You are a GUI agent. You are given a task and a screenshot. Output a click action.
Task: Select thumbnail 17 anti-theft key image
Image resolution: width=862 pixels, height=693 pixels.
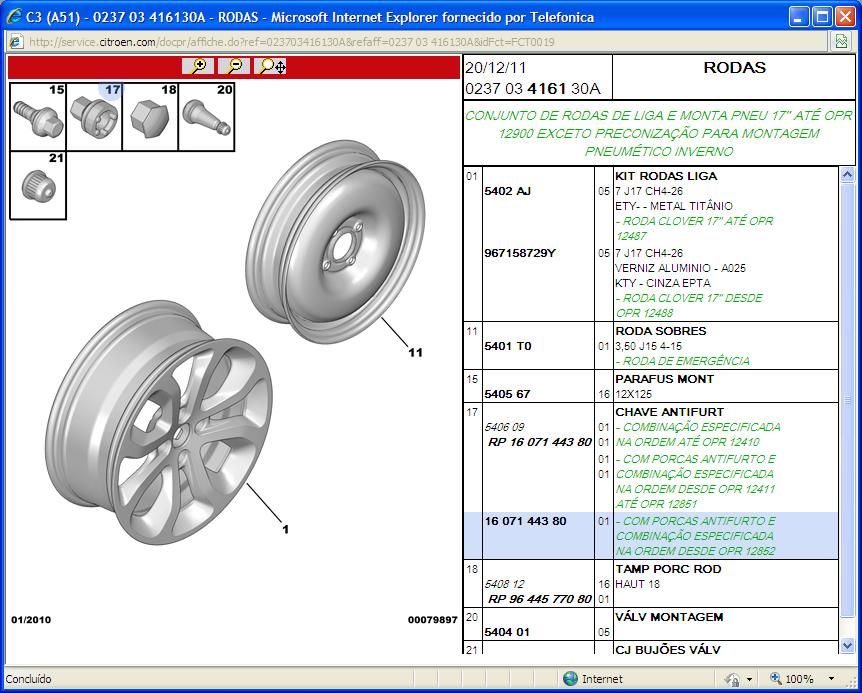point(94,117)
